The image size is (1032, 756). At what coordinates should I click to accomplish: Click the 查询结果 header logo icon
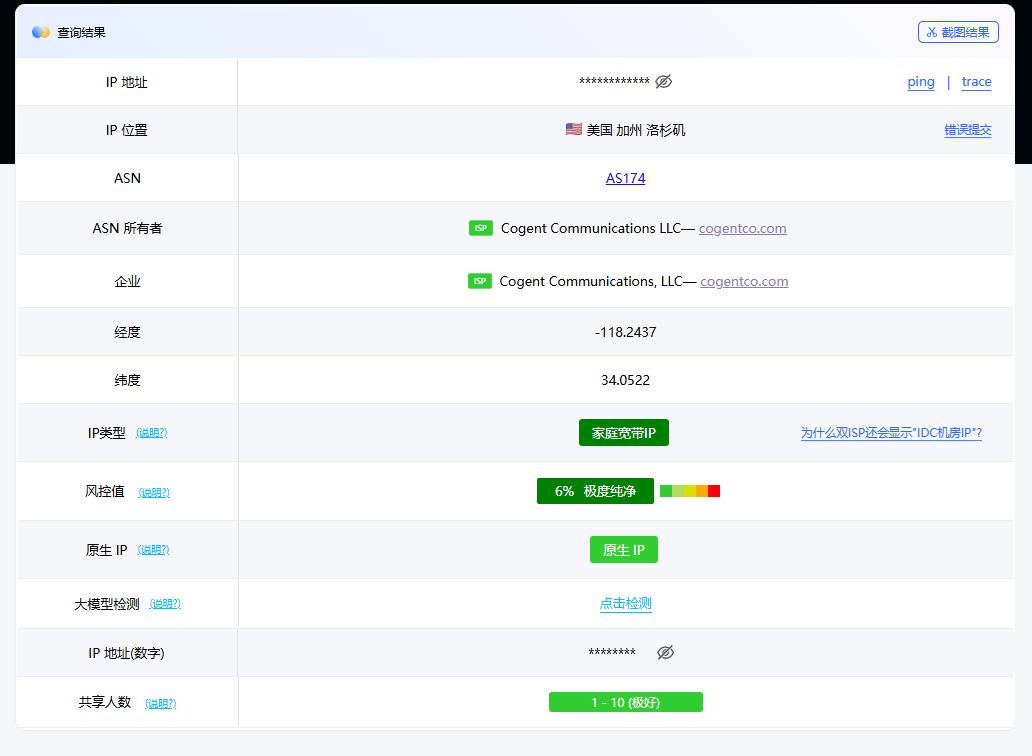[x=41, y=32]
